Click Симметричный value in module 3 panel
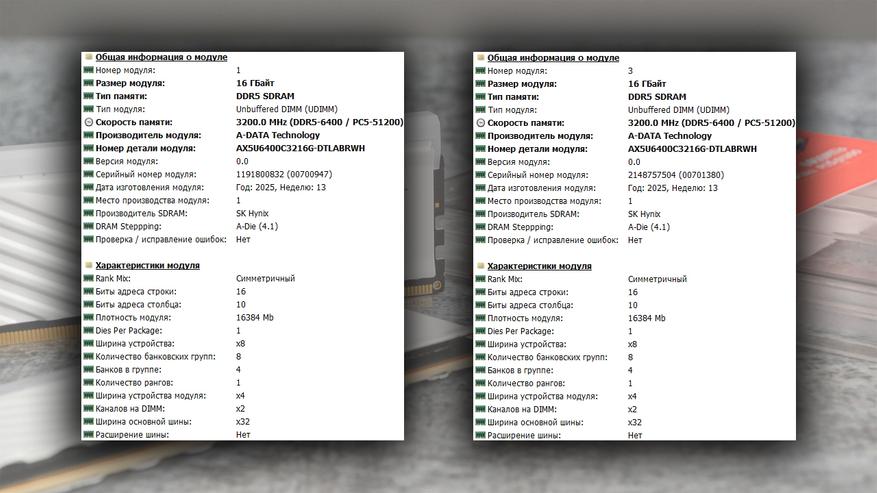 click(657, 279)
